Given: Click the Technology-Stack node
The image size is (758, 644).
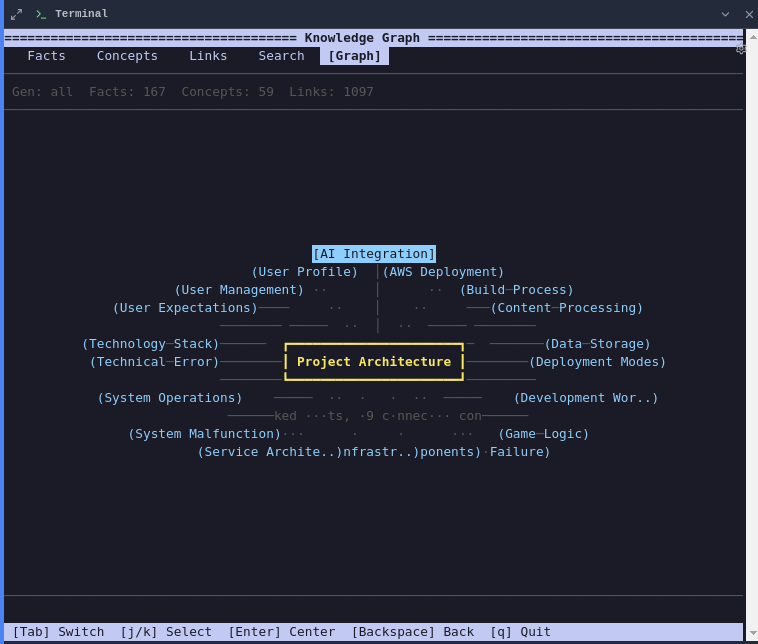Looking at the screenshot, I should [x=150, y=344].
